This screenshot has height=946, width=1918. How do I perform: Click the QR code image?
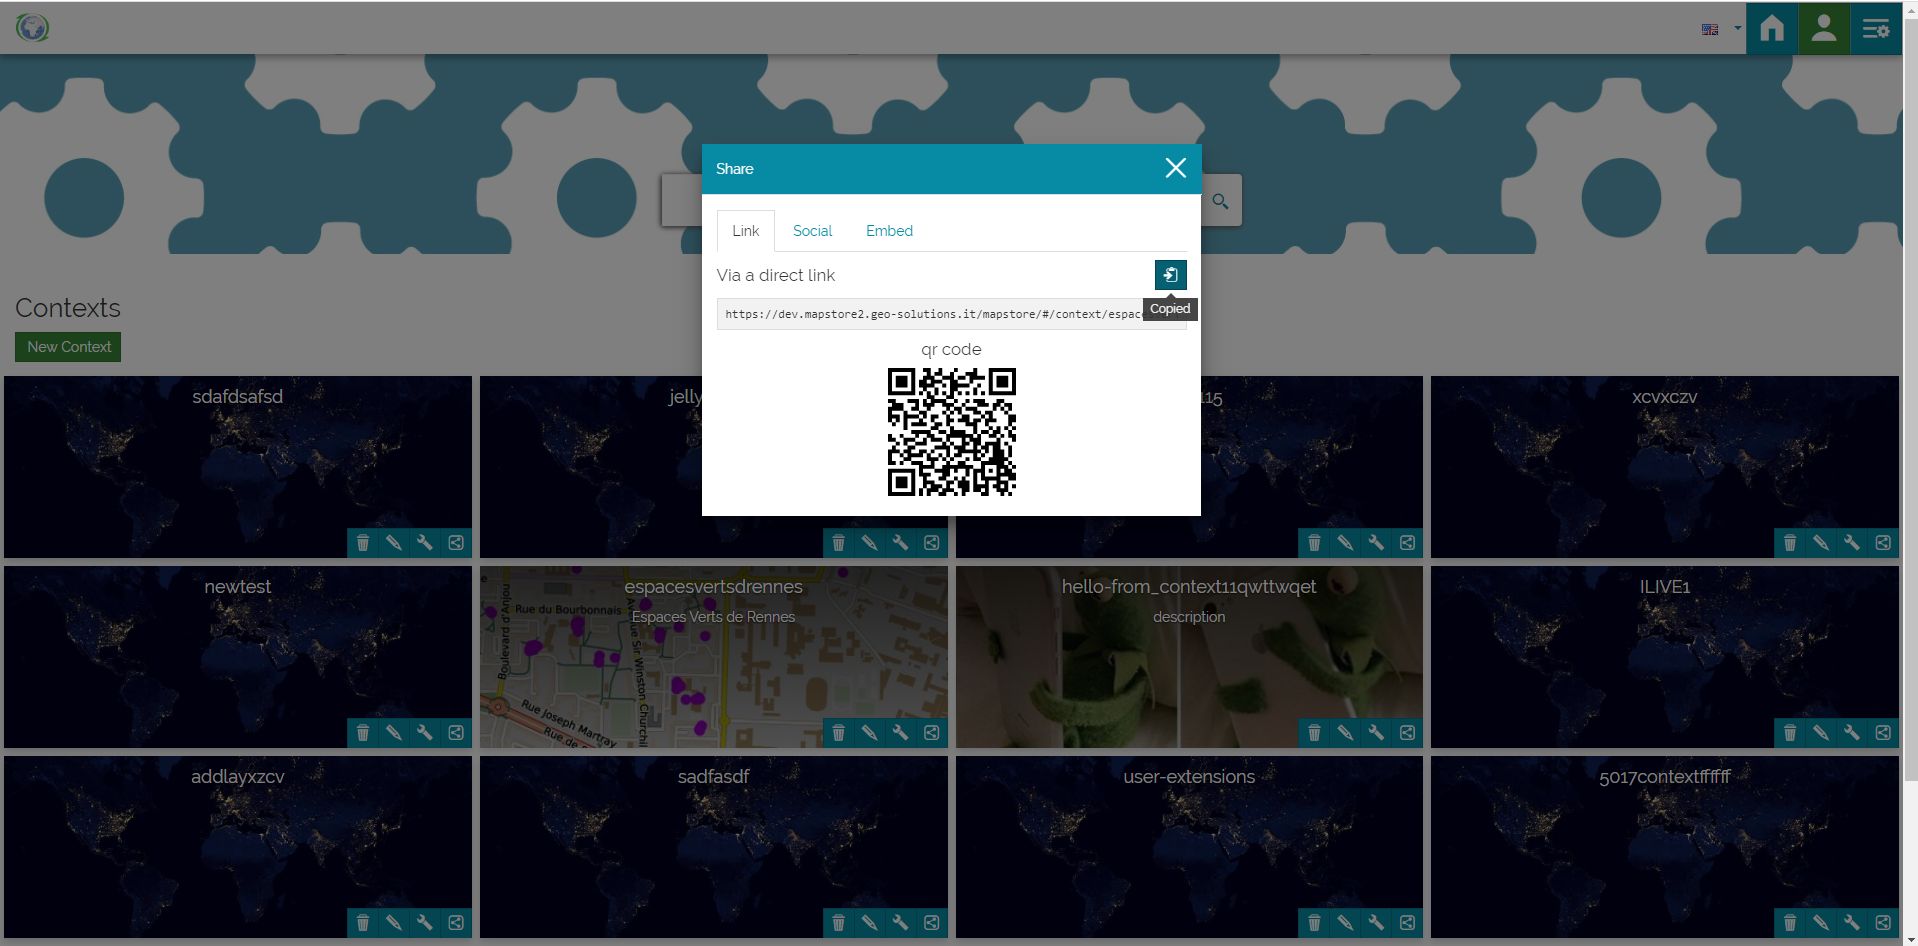pyautogui.click(x=951, y=432)
